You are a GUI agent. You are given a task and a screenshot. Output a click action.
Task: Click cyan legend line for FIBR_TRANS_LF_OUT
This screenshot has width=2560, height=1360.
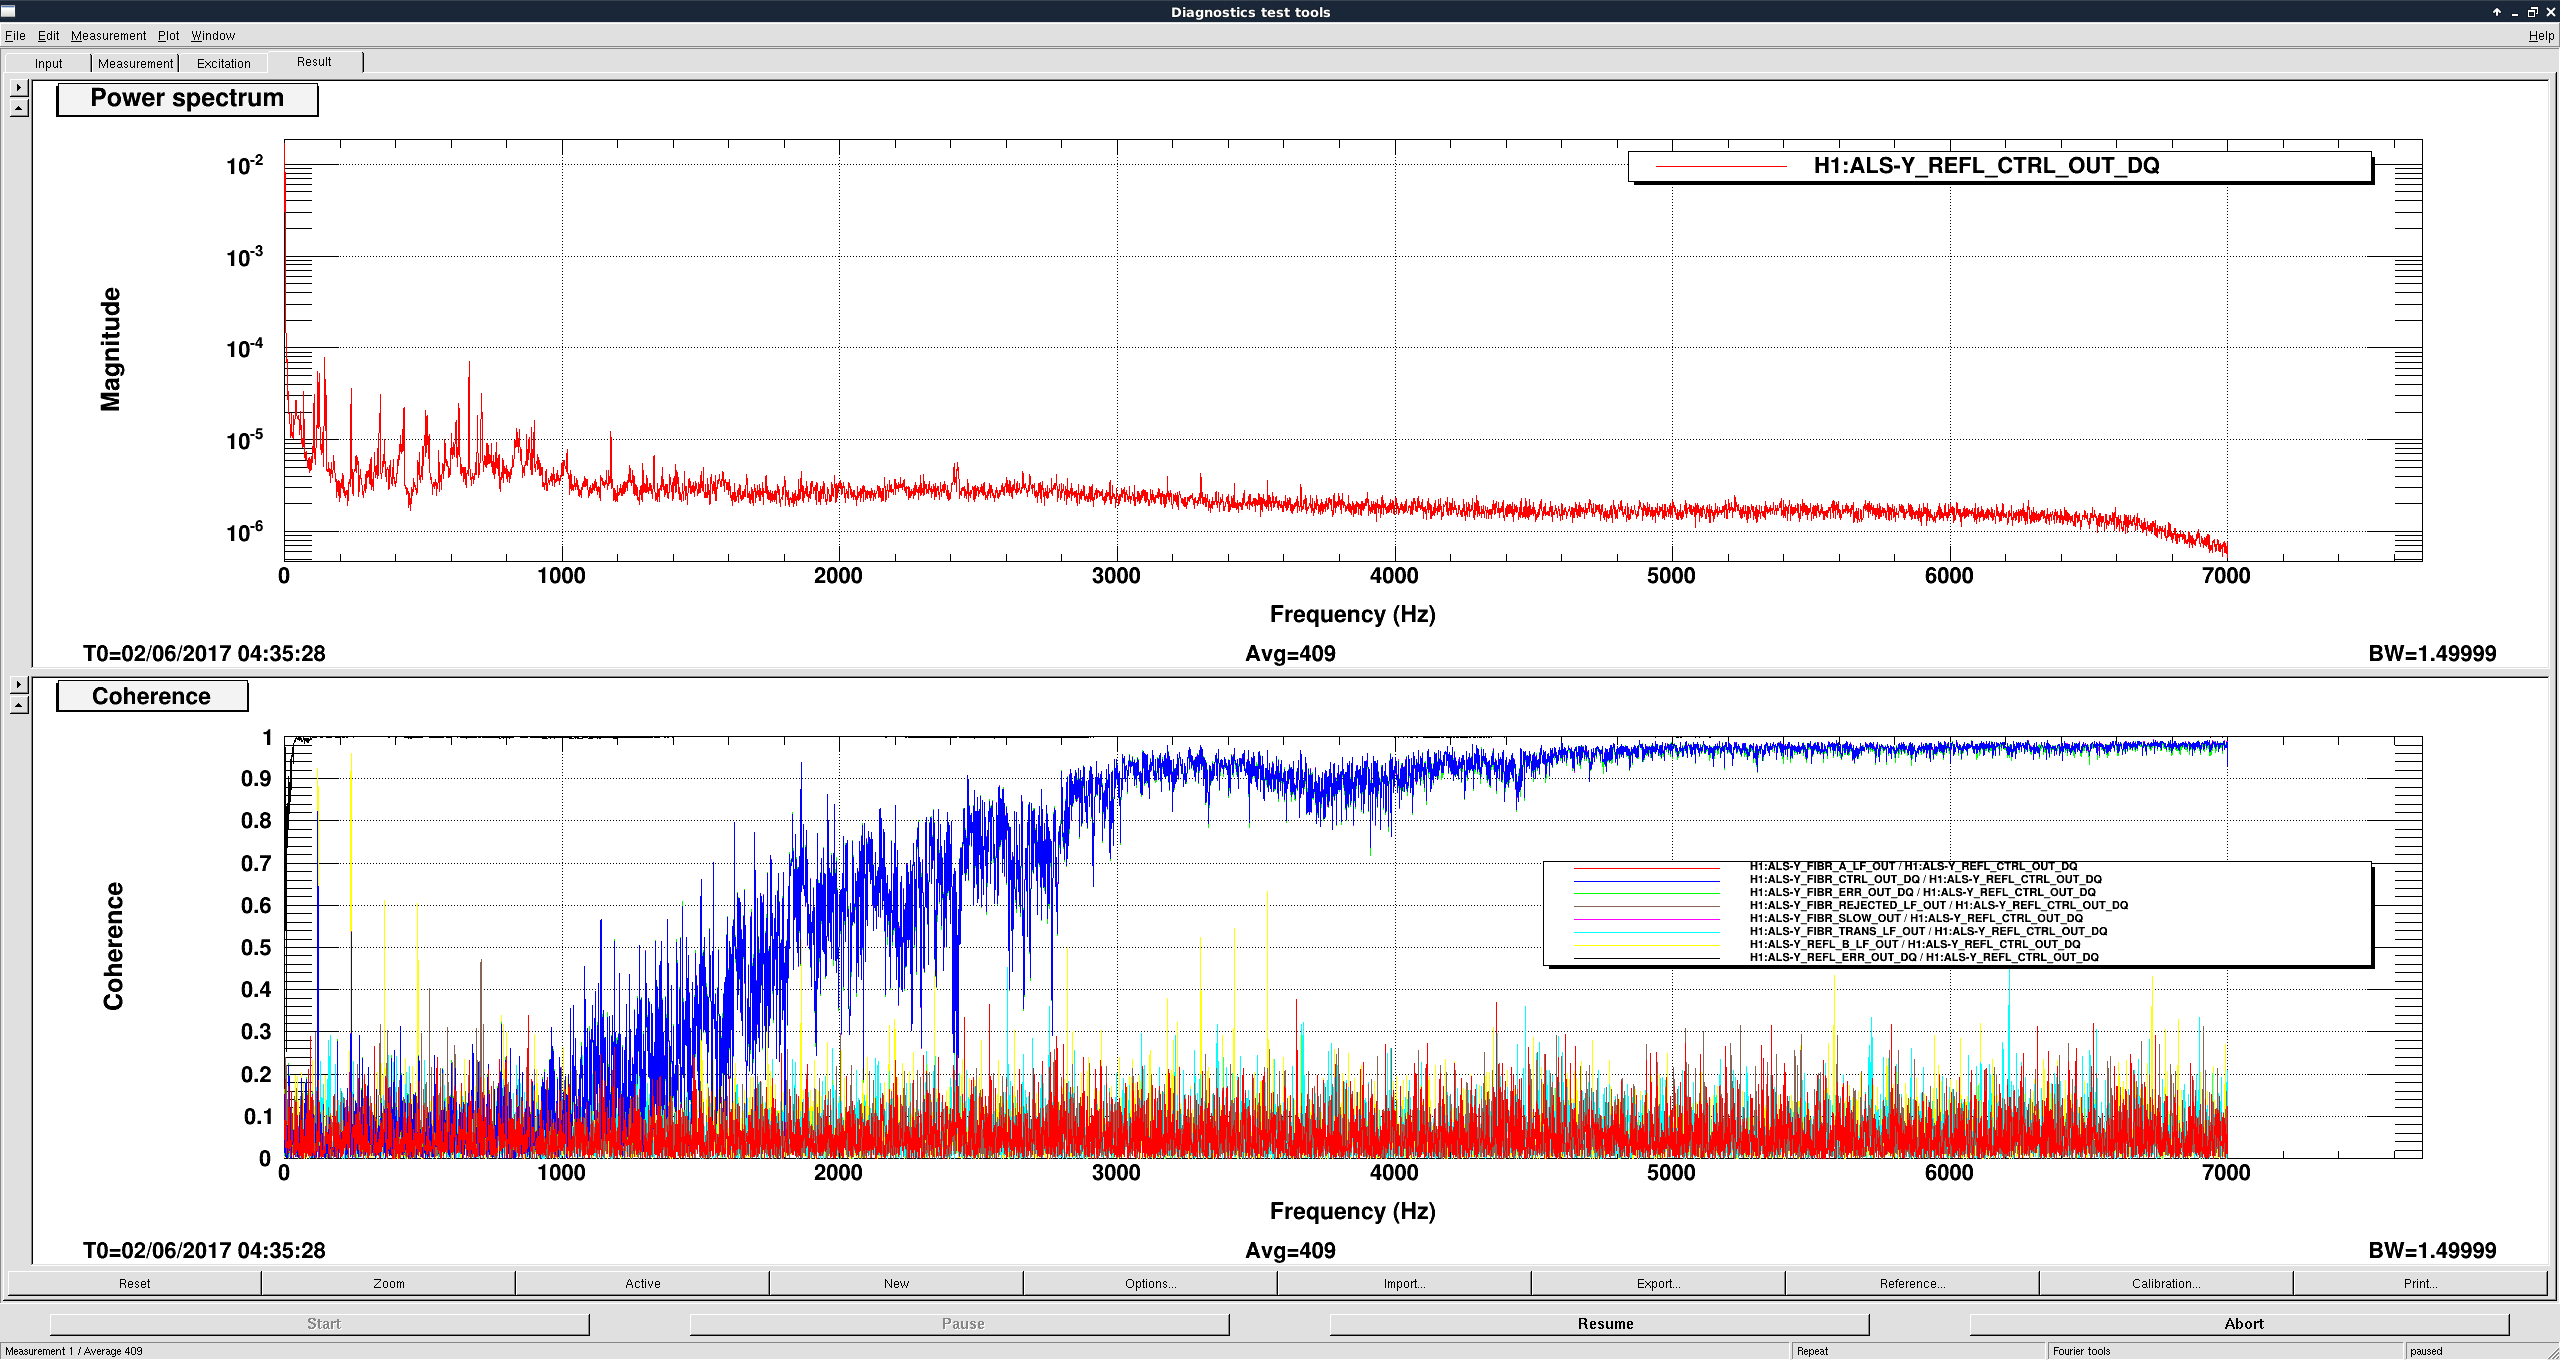click(x=1646, y=932)
